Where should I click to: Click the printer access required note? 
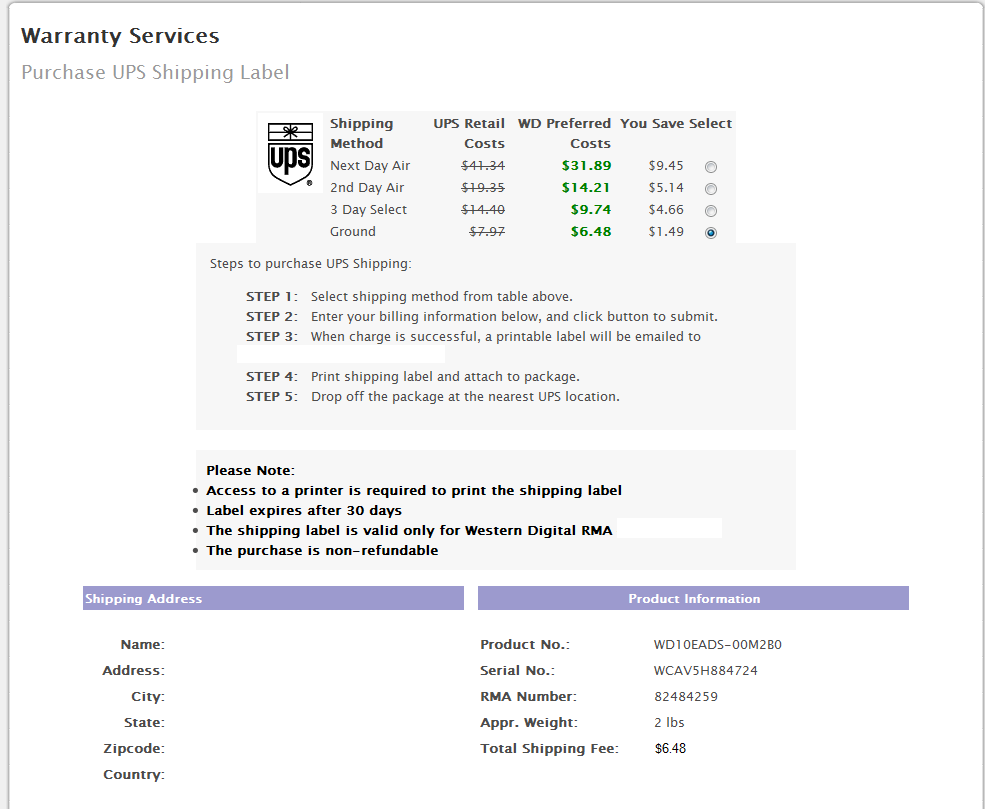414,490
